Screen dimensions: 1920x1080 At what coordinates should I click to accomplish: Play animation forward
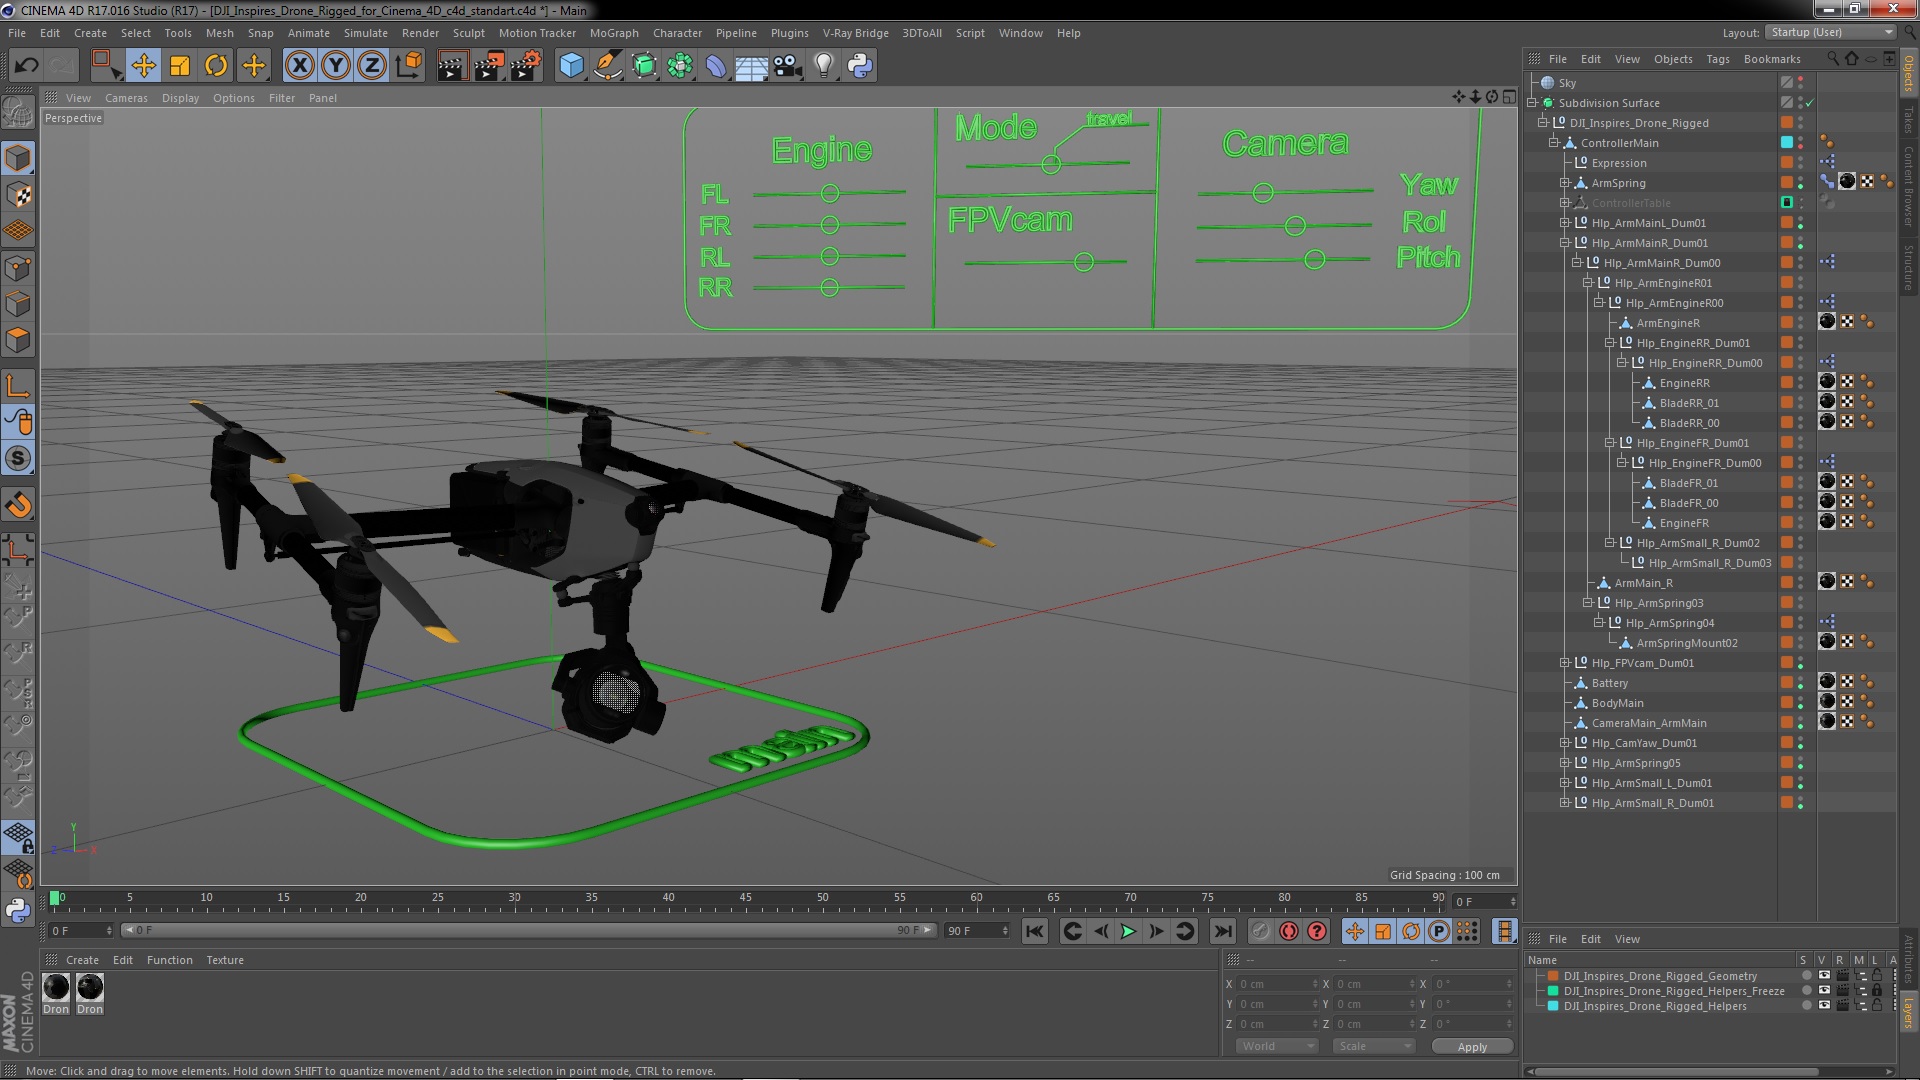coord(1128,931)
